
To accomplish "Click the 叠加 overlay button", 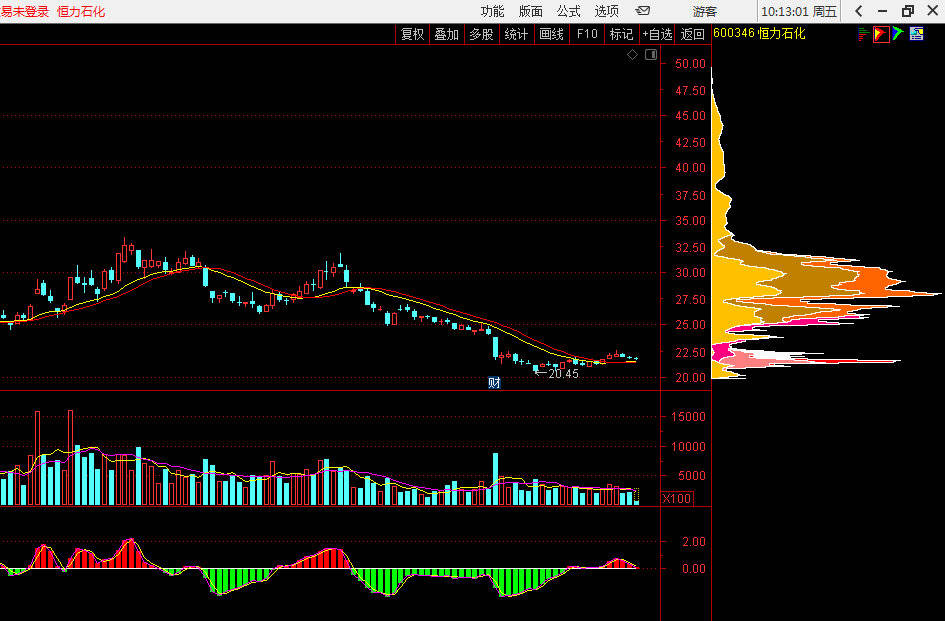I will click(447, 34).
